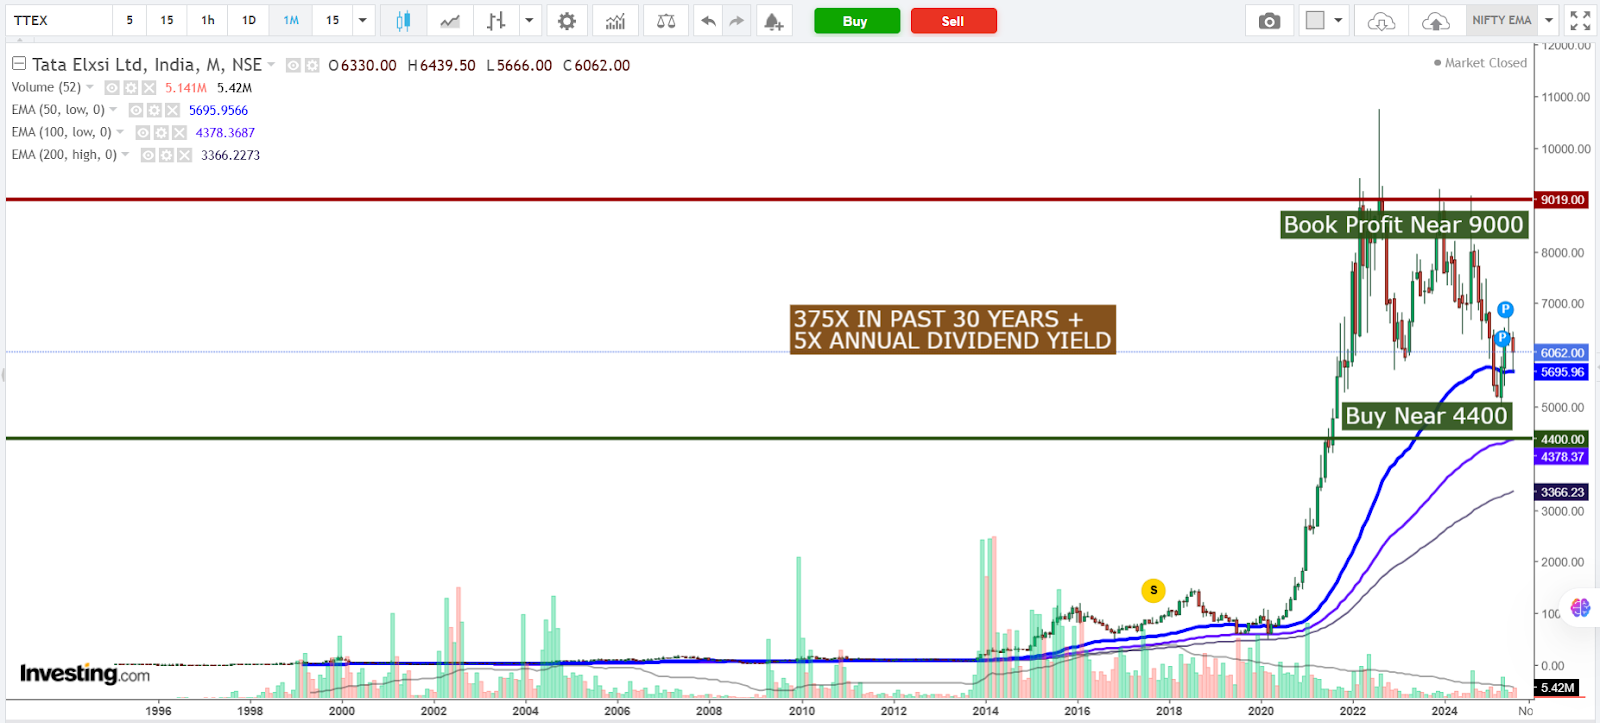This screenshot has width=1600, height=723.
Task: Select the 5 interval tab
Action: (x=129, y=20)
